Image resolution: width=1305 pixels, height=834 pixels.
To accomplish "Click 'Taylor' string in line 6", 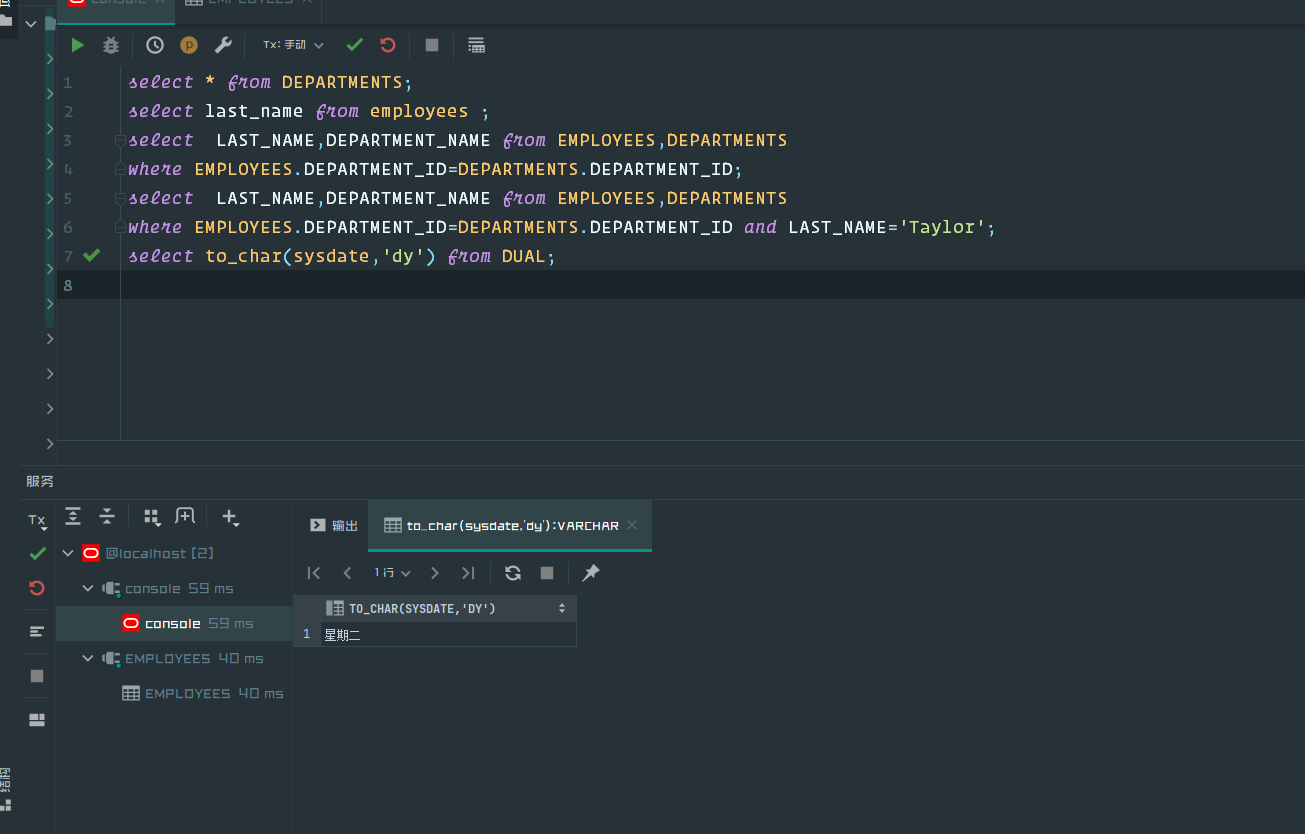I will pyautogui.click(x=942, y=227).
